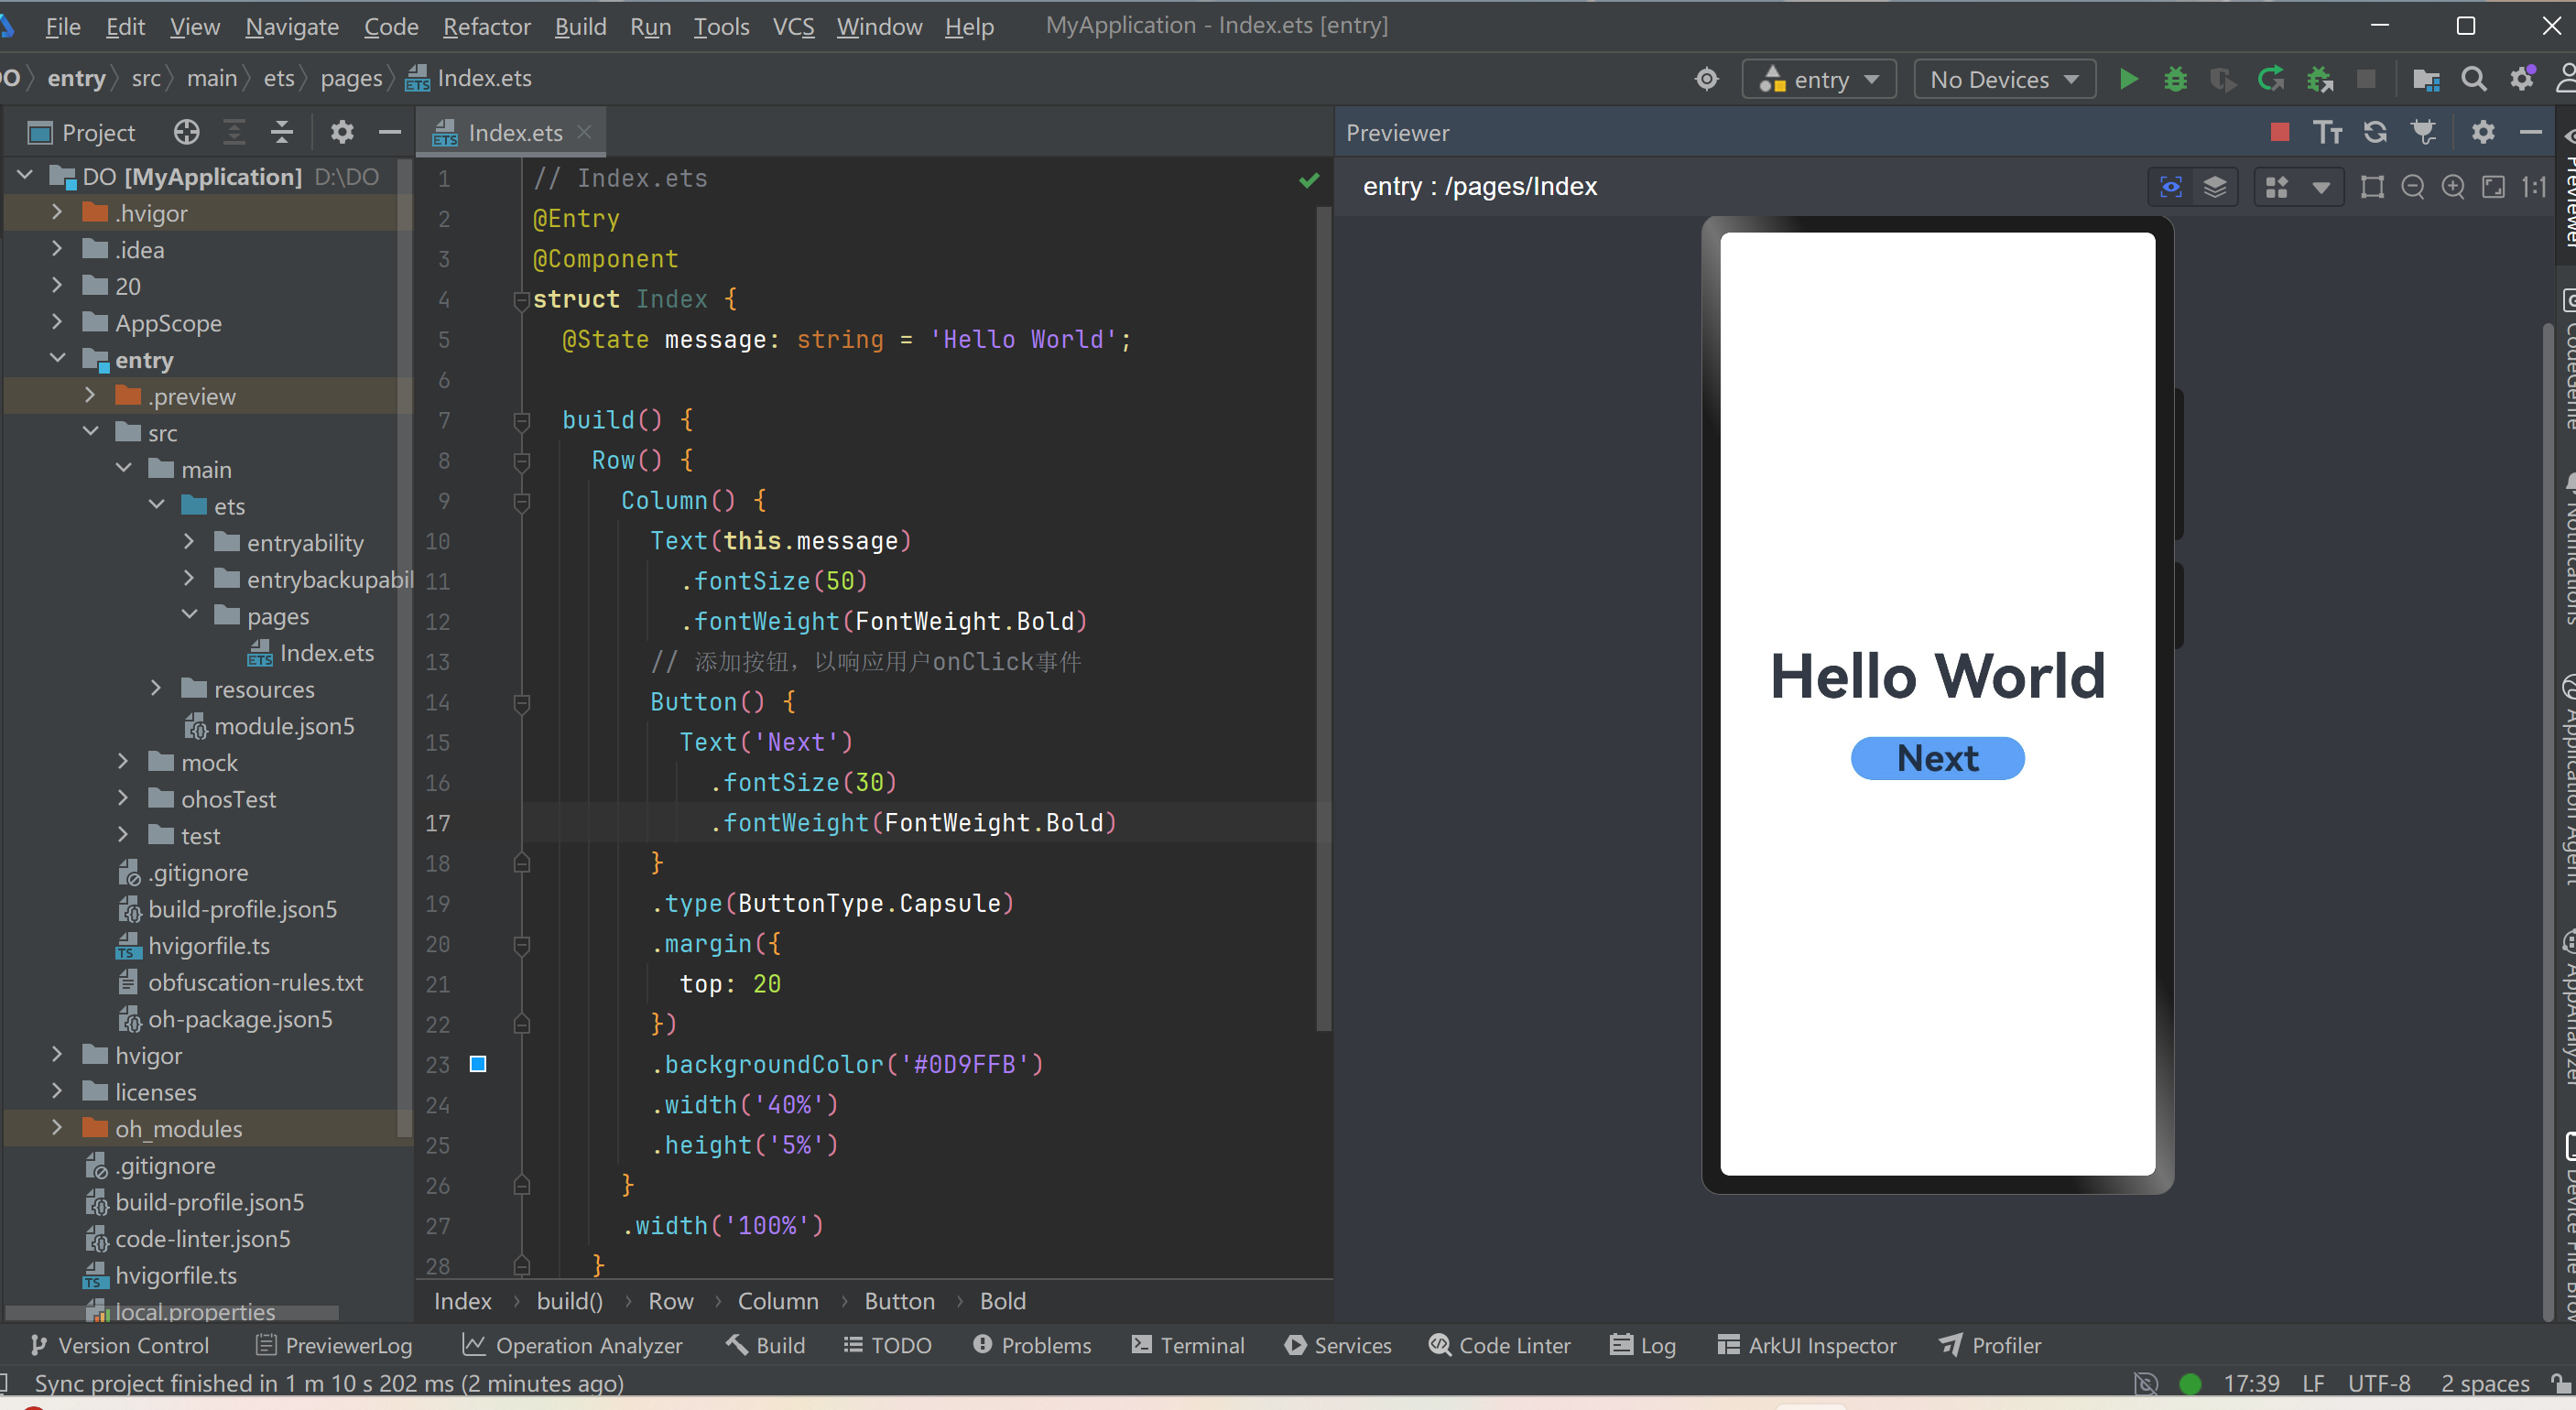Open the Refactor menu
2576x1410 pixels.
[486, 26]
